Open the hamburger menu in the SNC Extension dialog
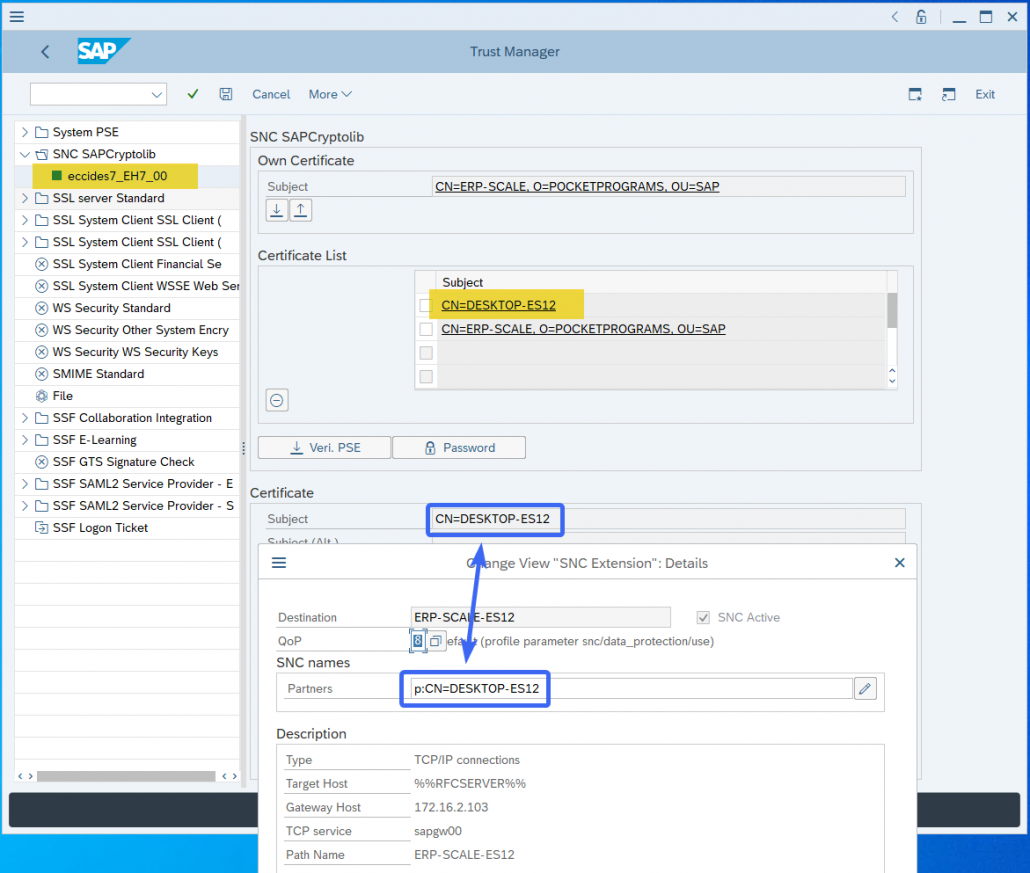The width and height of the screenshot is (1030, 873). (279, 562)
